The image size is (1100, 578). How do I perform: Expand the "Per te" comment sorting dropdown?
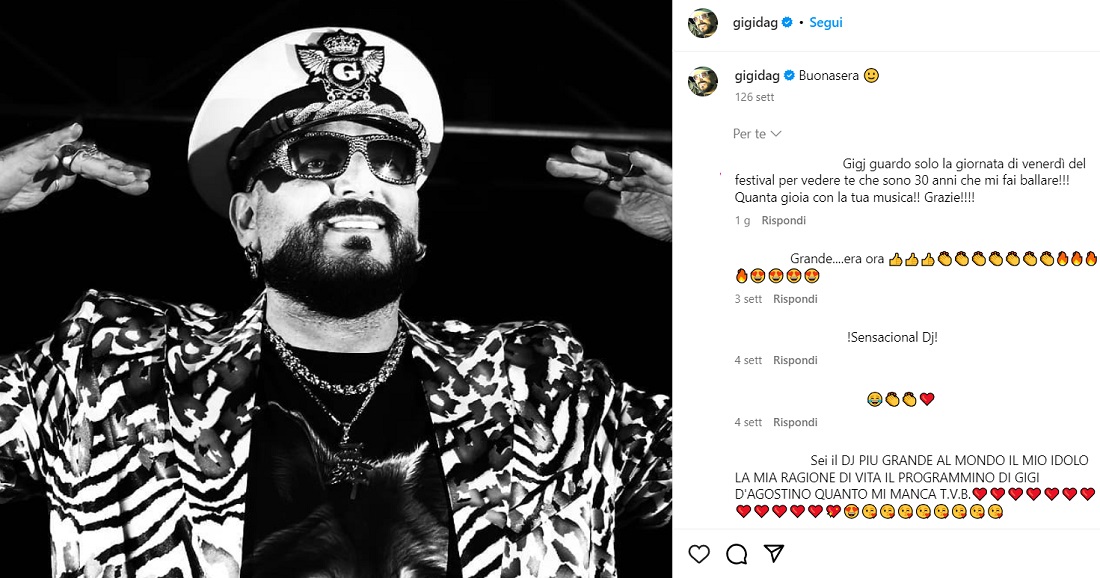point(757,134)
